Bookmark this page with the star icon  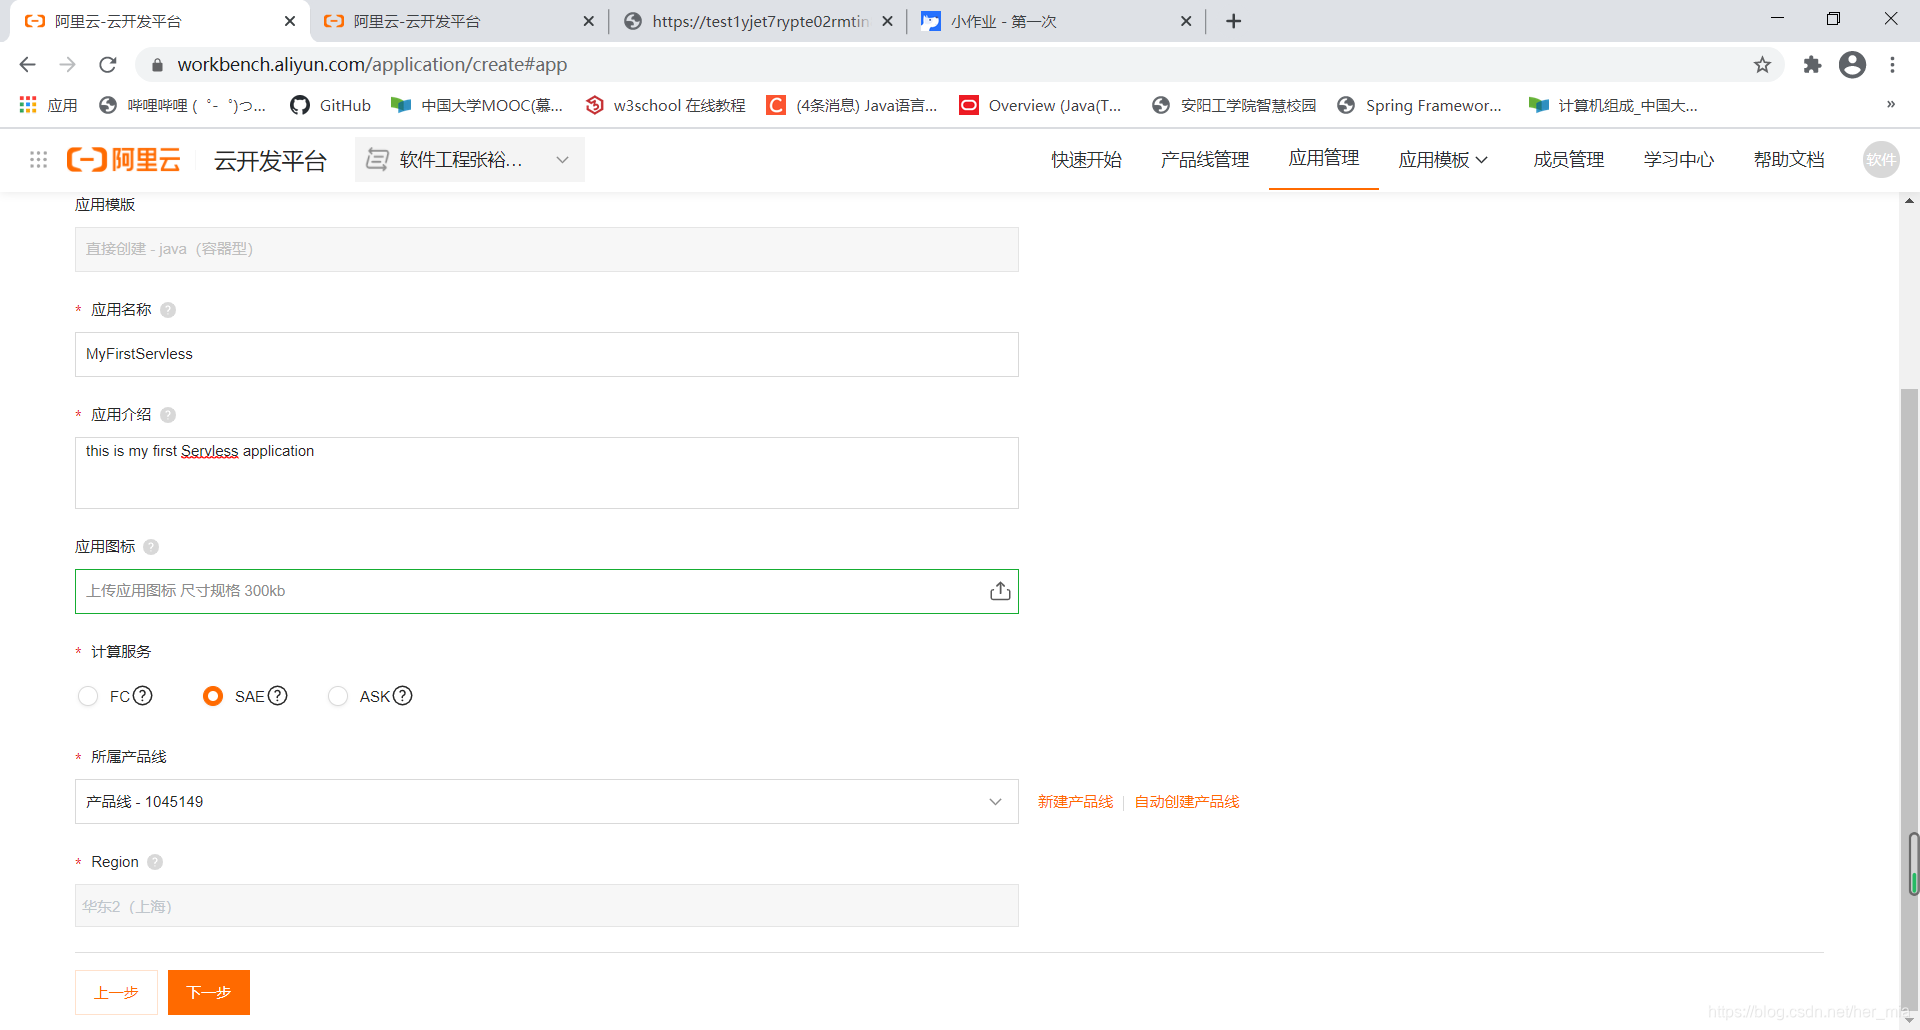click(1762, 65)
